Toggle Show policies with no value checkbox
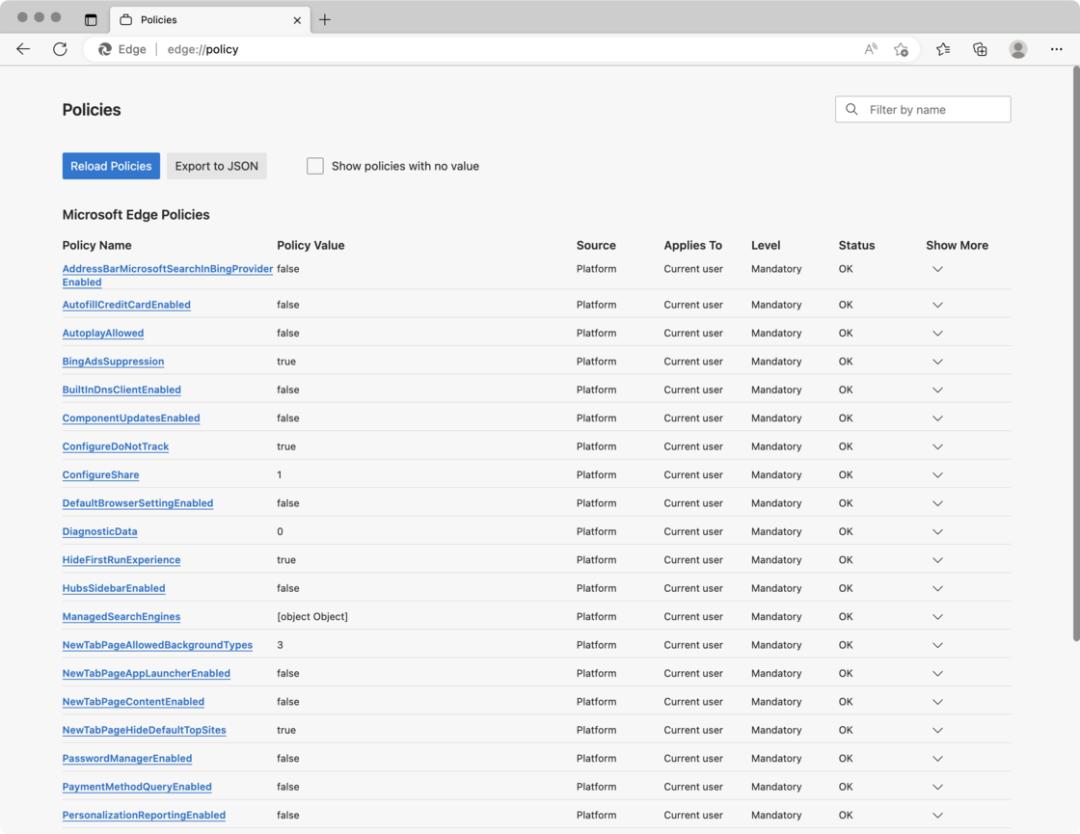 tap(315, 166)
